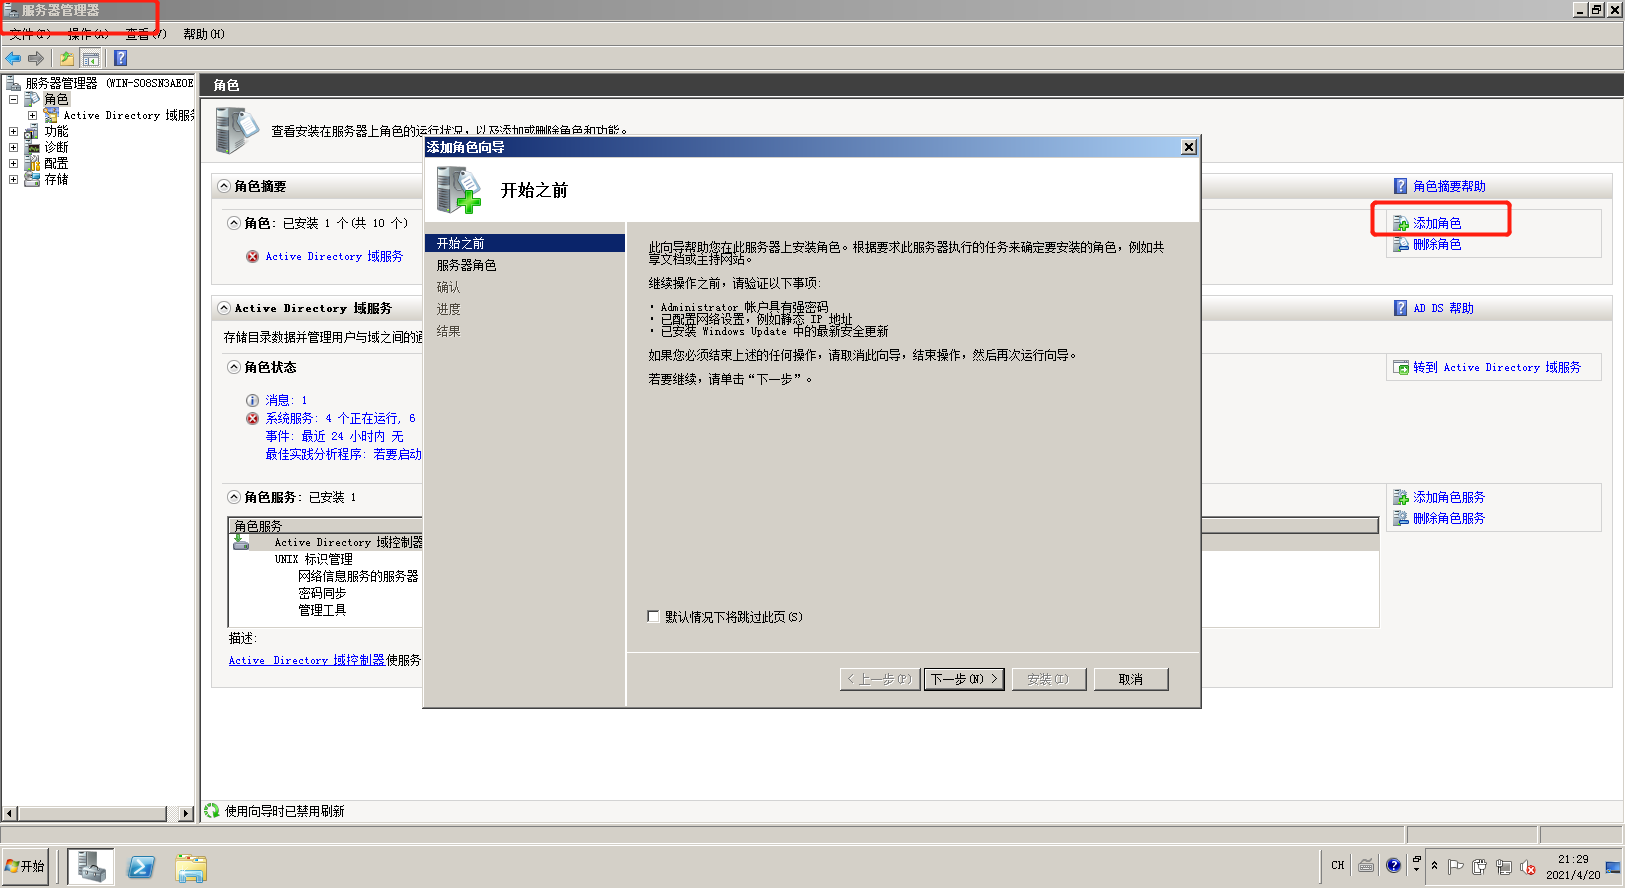Toggle the show/hide console tree toolbar icon
The height and width of the screenshot is (888, 1625).
tap(91, 58)
